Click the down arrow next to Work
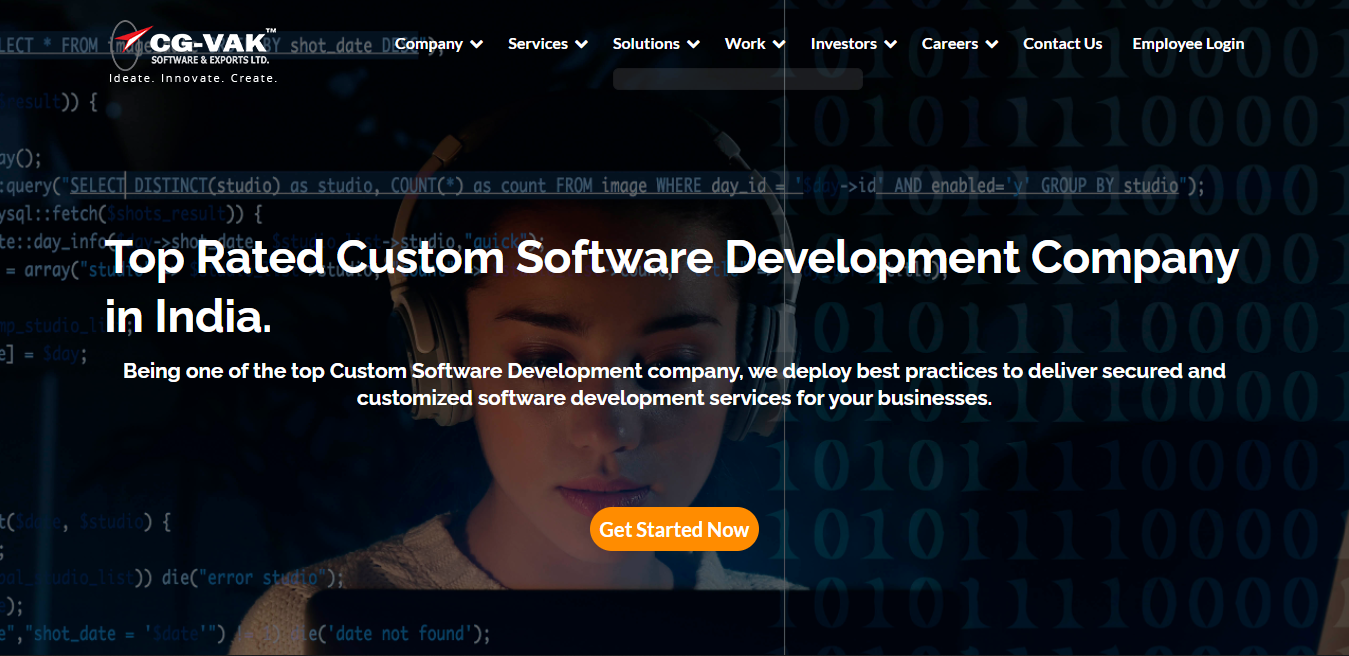The height and width of the screenshot is (656, 1349). (780, 44)
